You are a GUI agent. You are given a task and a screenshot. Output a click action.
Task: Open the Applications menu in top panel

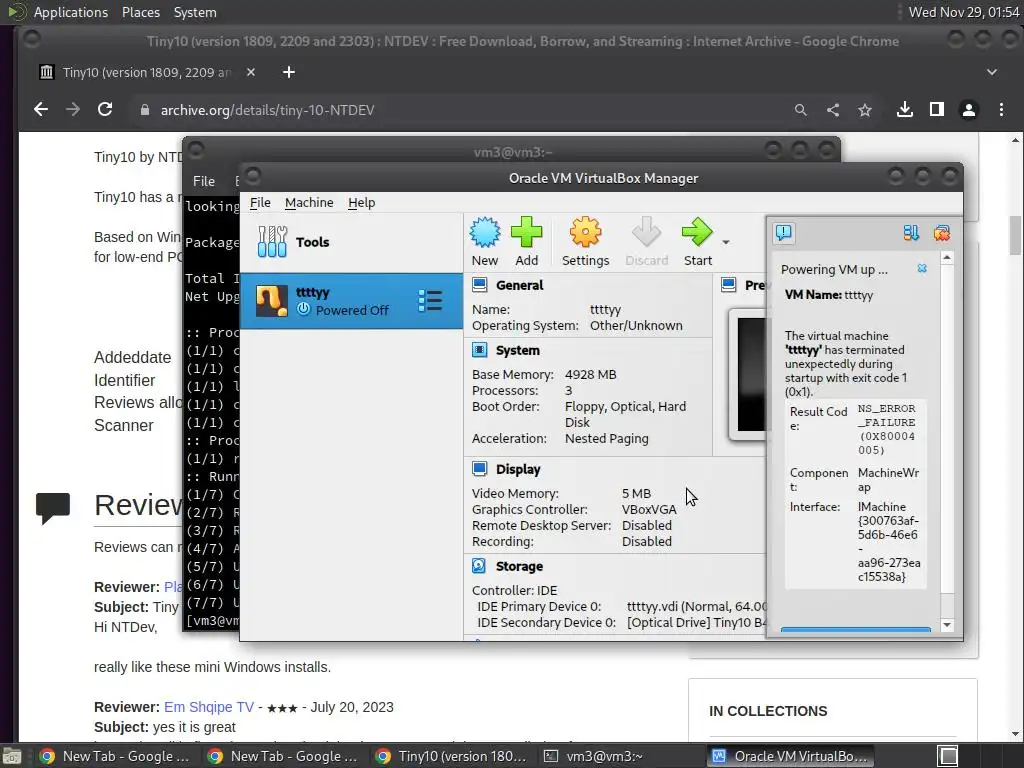71,12
